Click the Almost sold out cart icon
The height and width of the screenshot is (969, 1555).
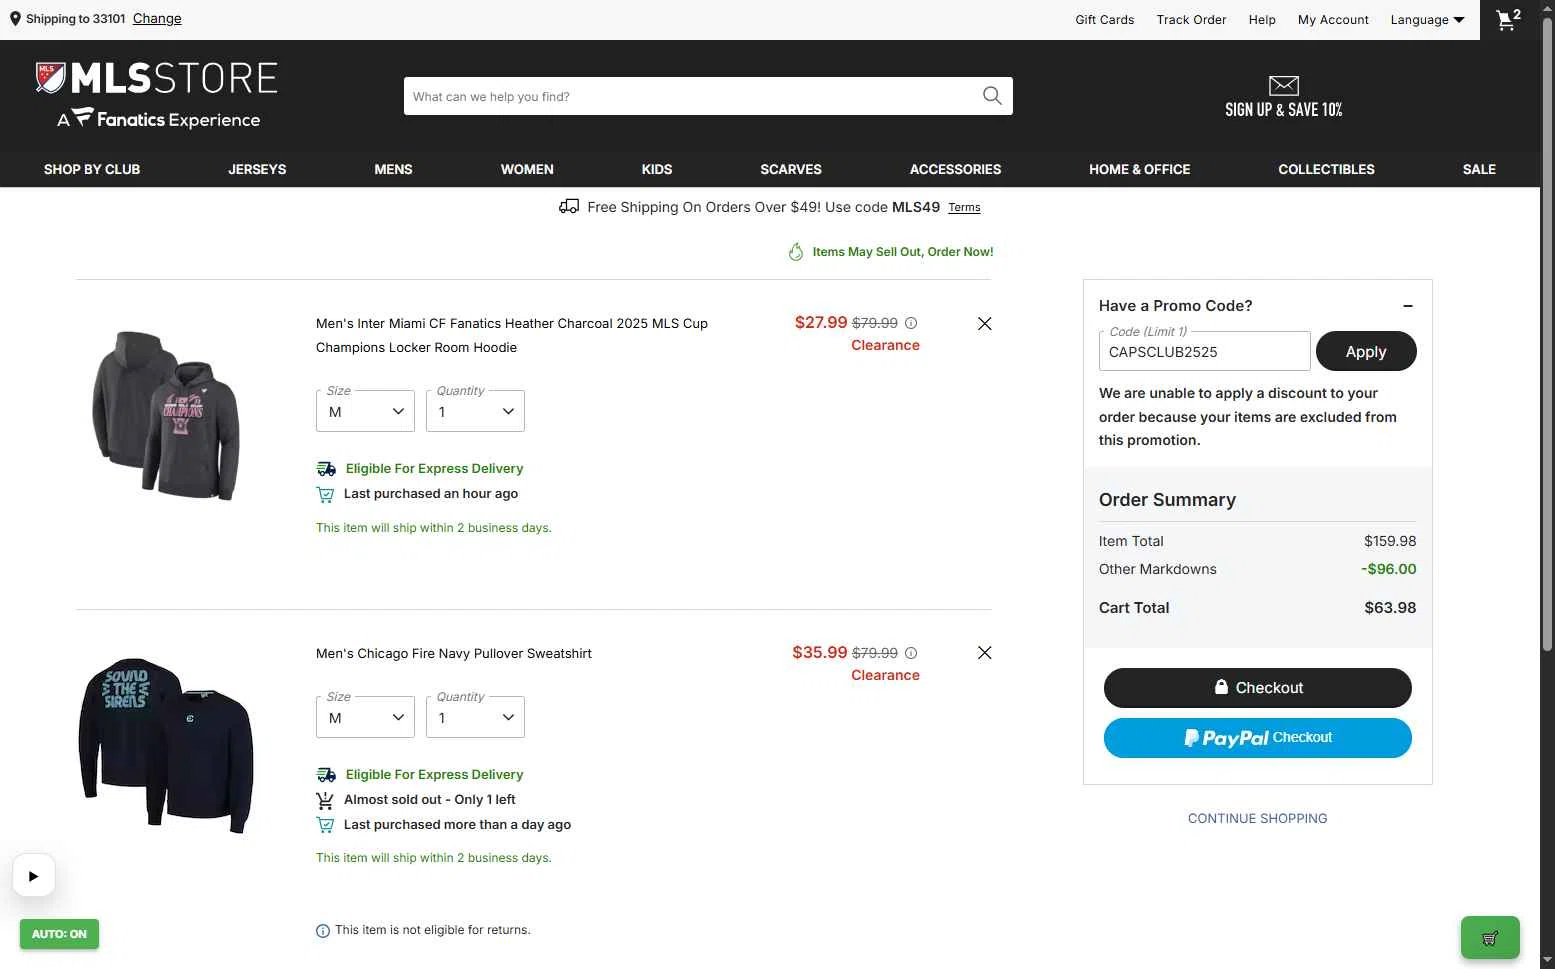click(325, 800)
